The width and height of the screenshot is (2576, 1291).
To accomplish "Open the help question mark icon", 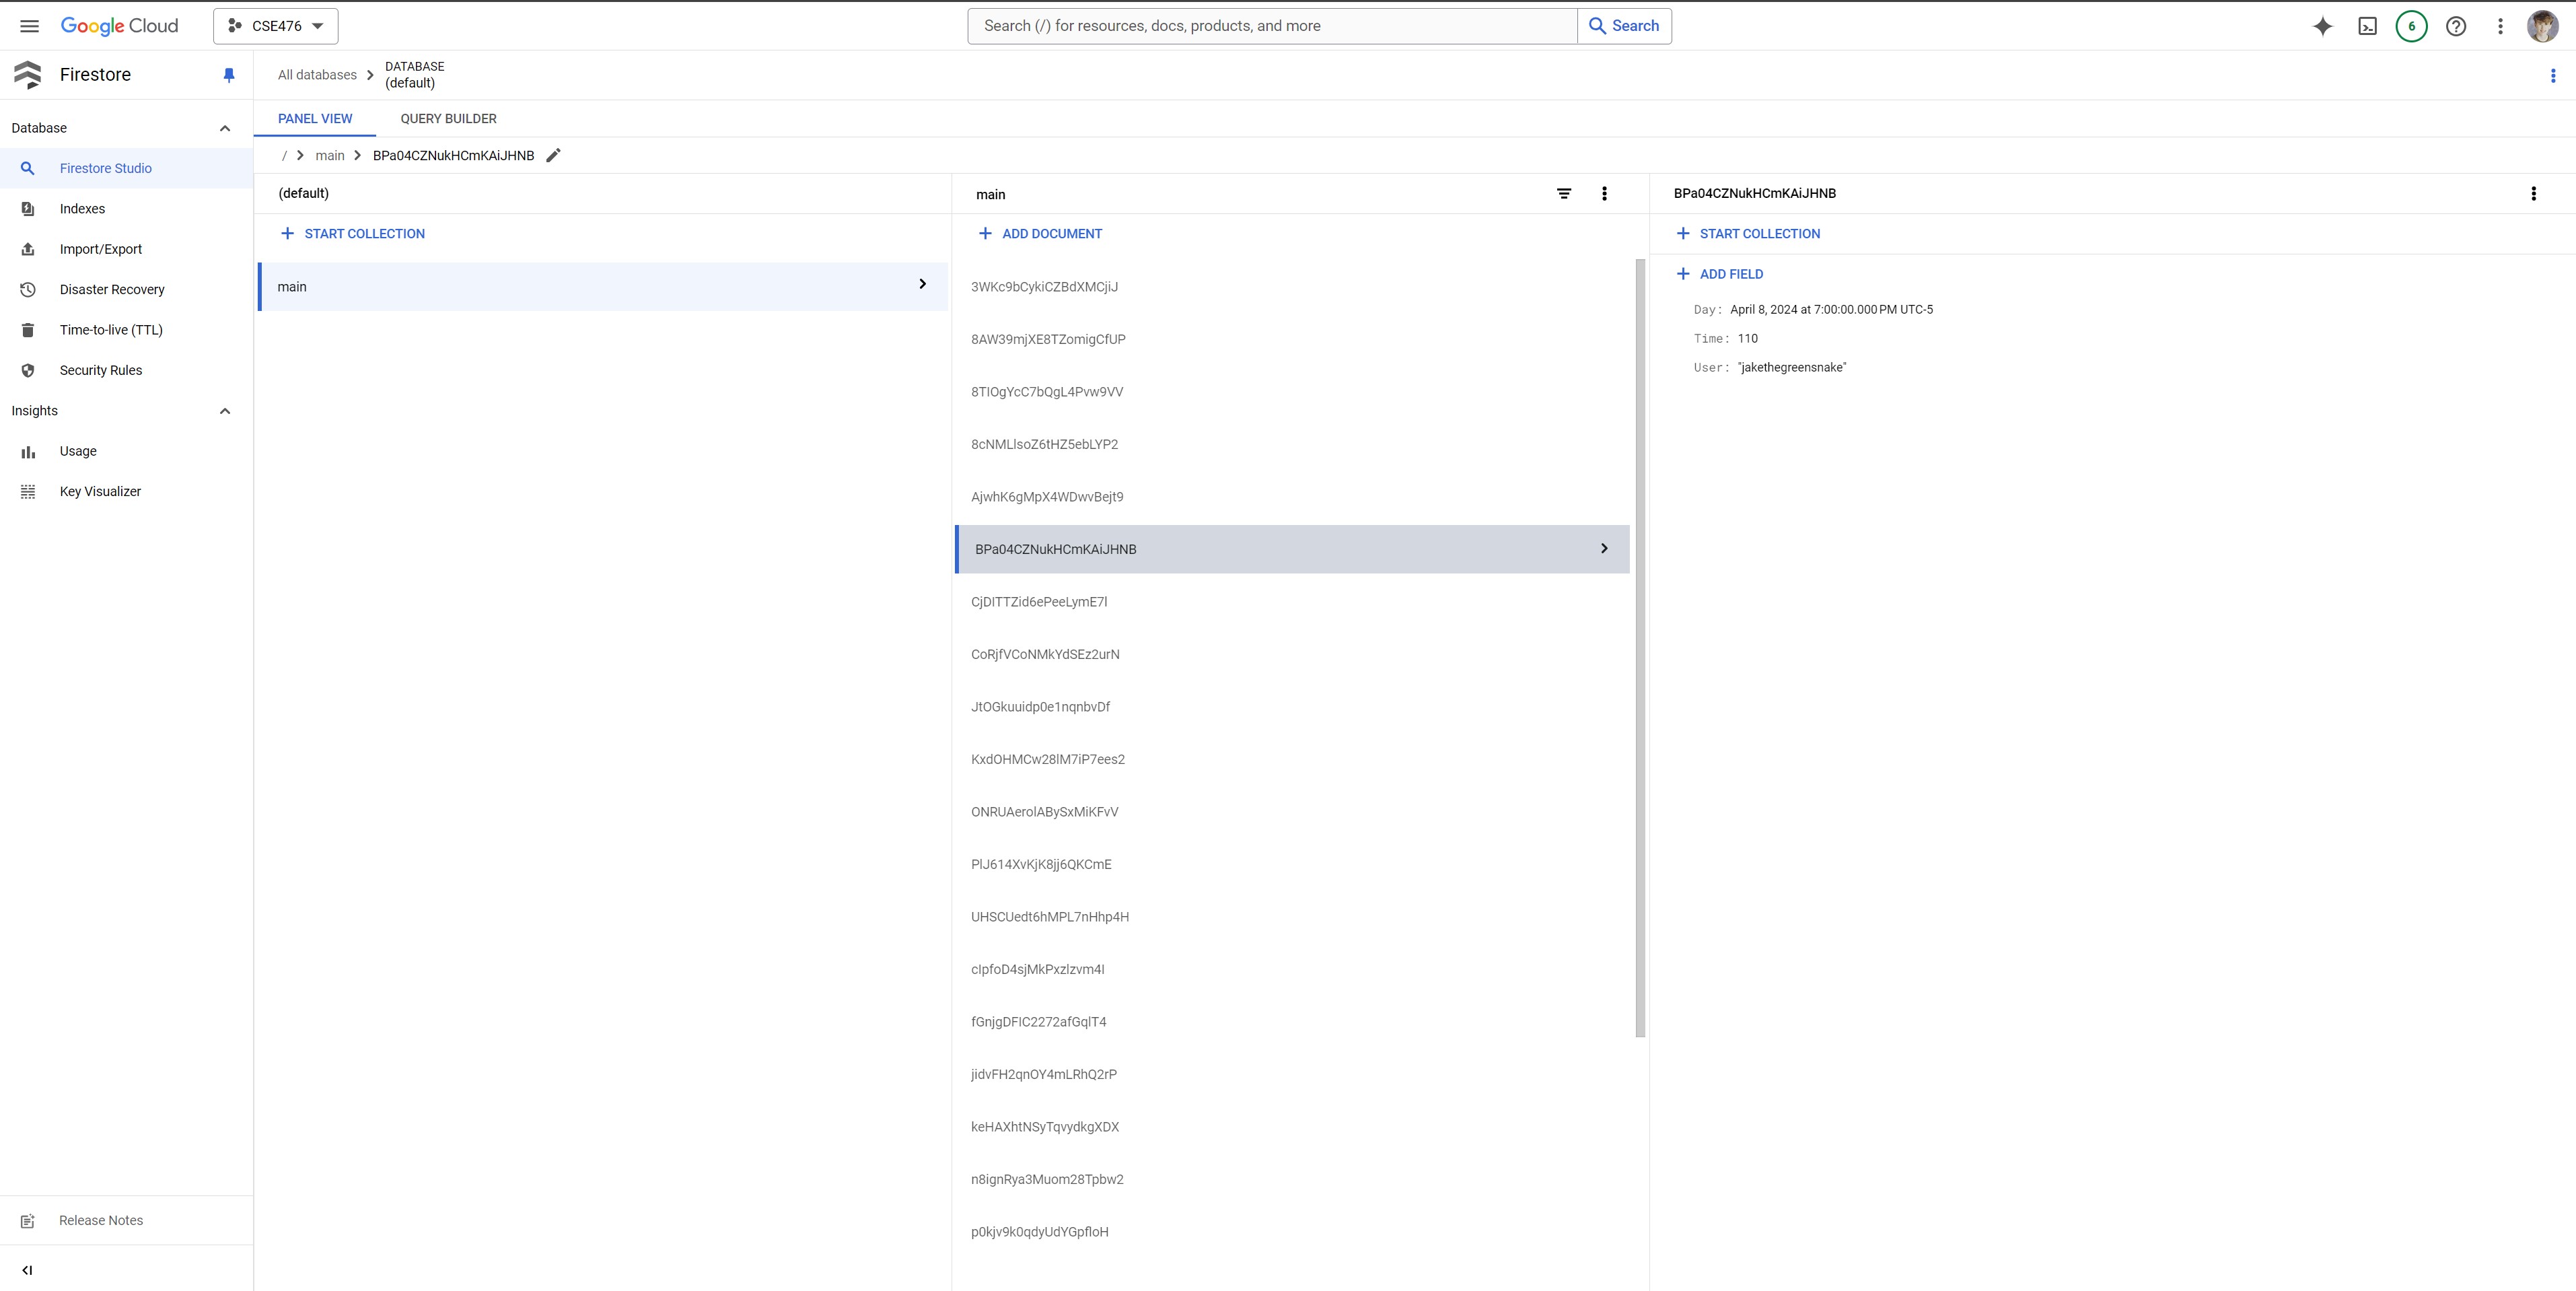I will [2456, 27].
